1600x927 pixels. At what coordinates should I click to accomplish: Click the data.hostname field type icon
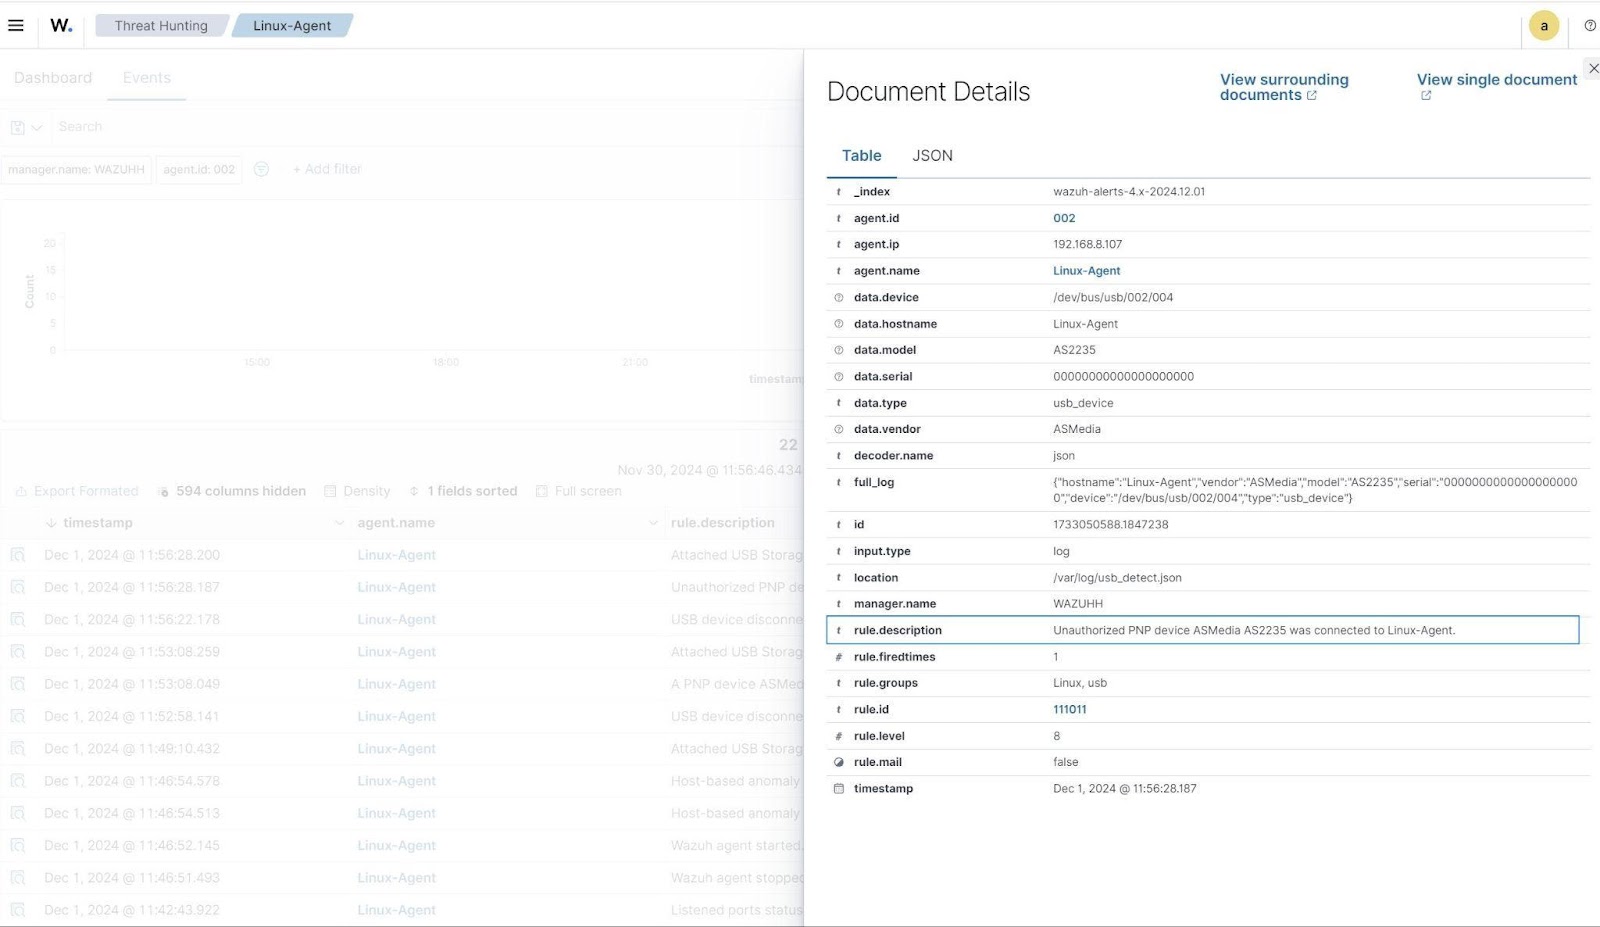[x=838, y=324]
